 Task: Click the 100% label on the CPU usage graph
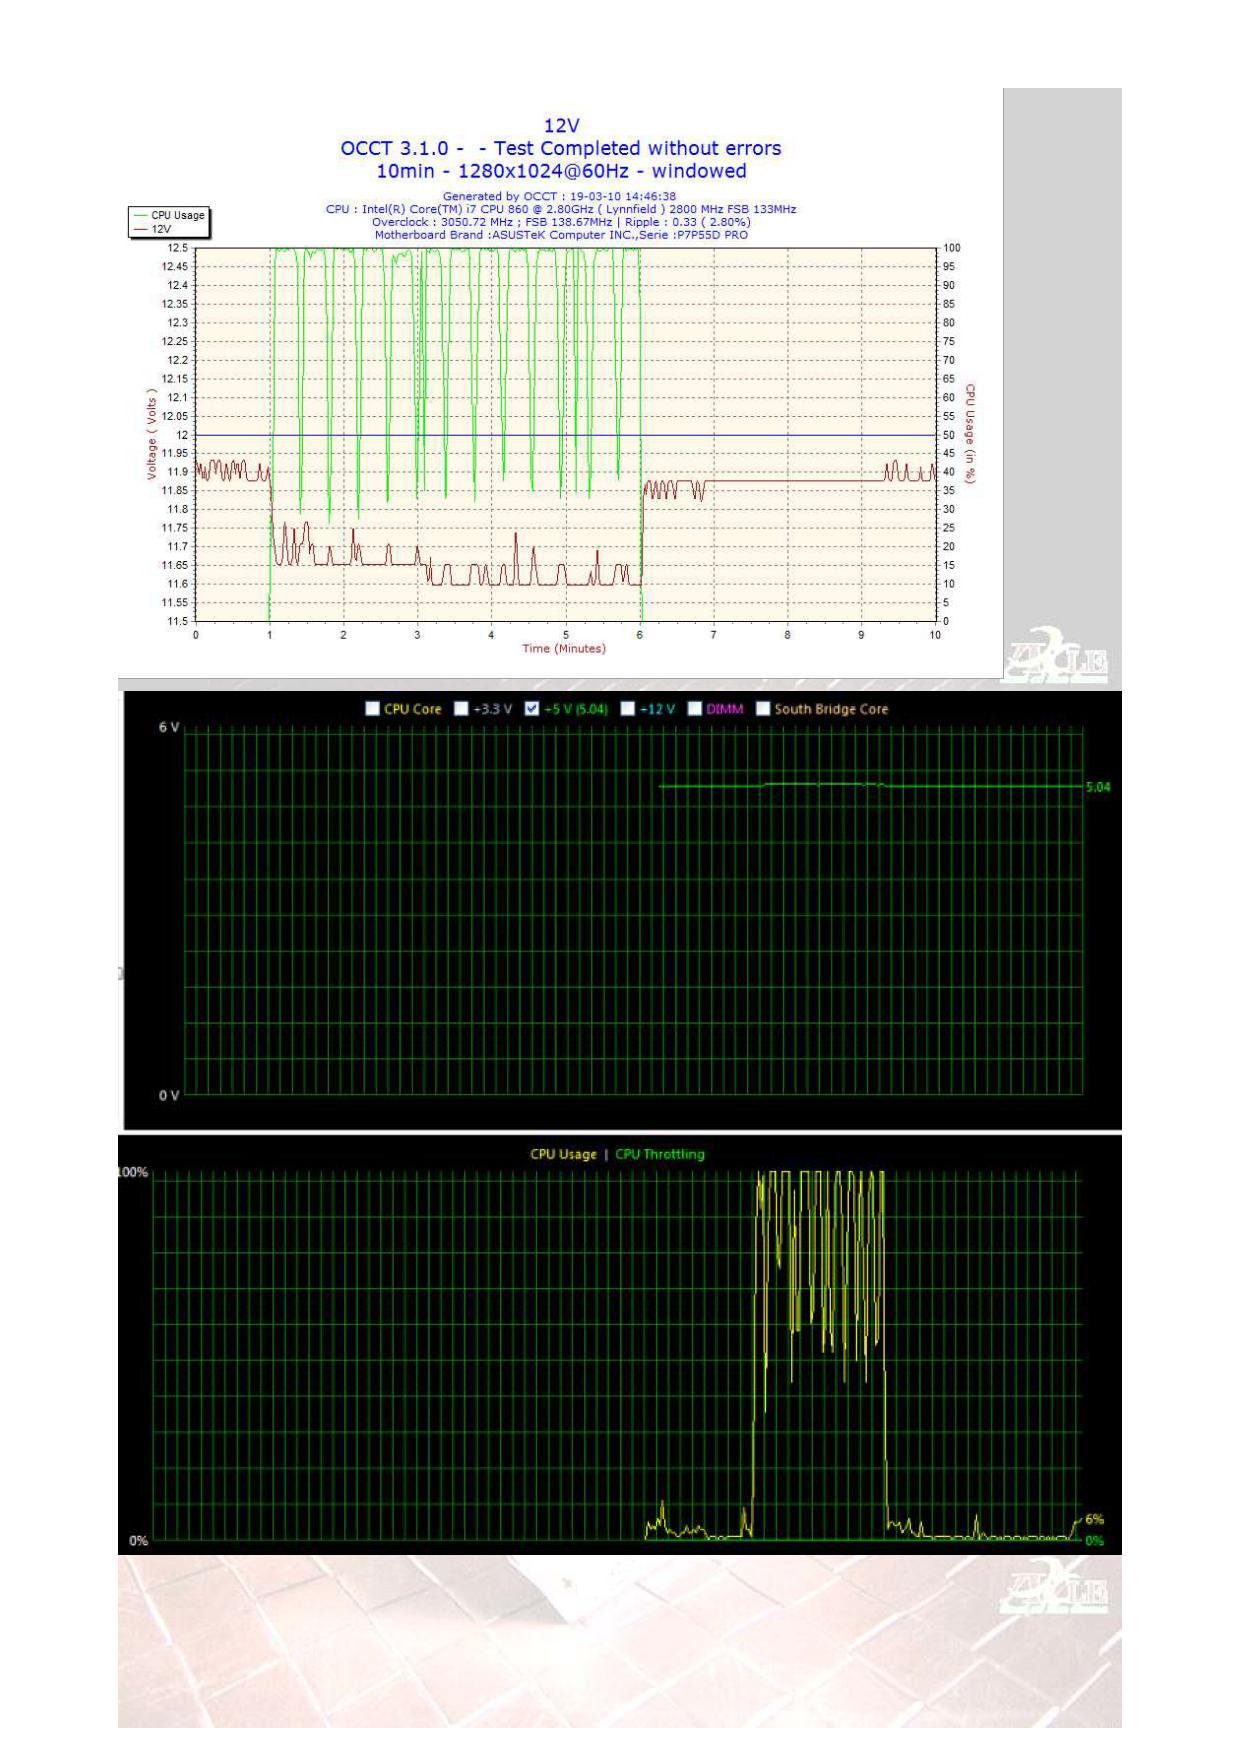[x=134, y=1172]
